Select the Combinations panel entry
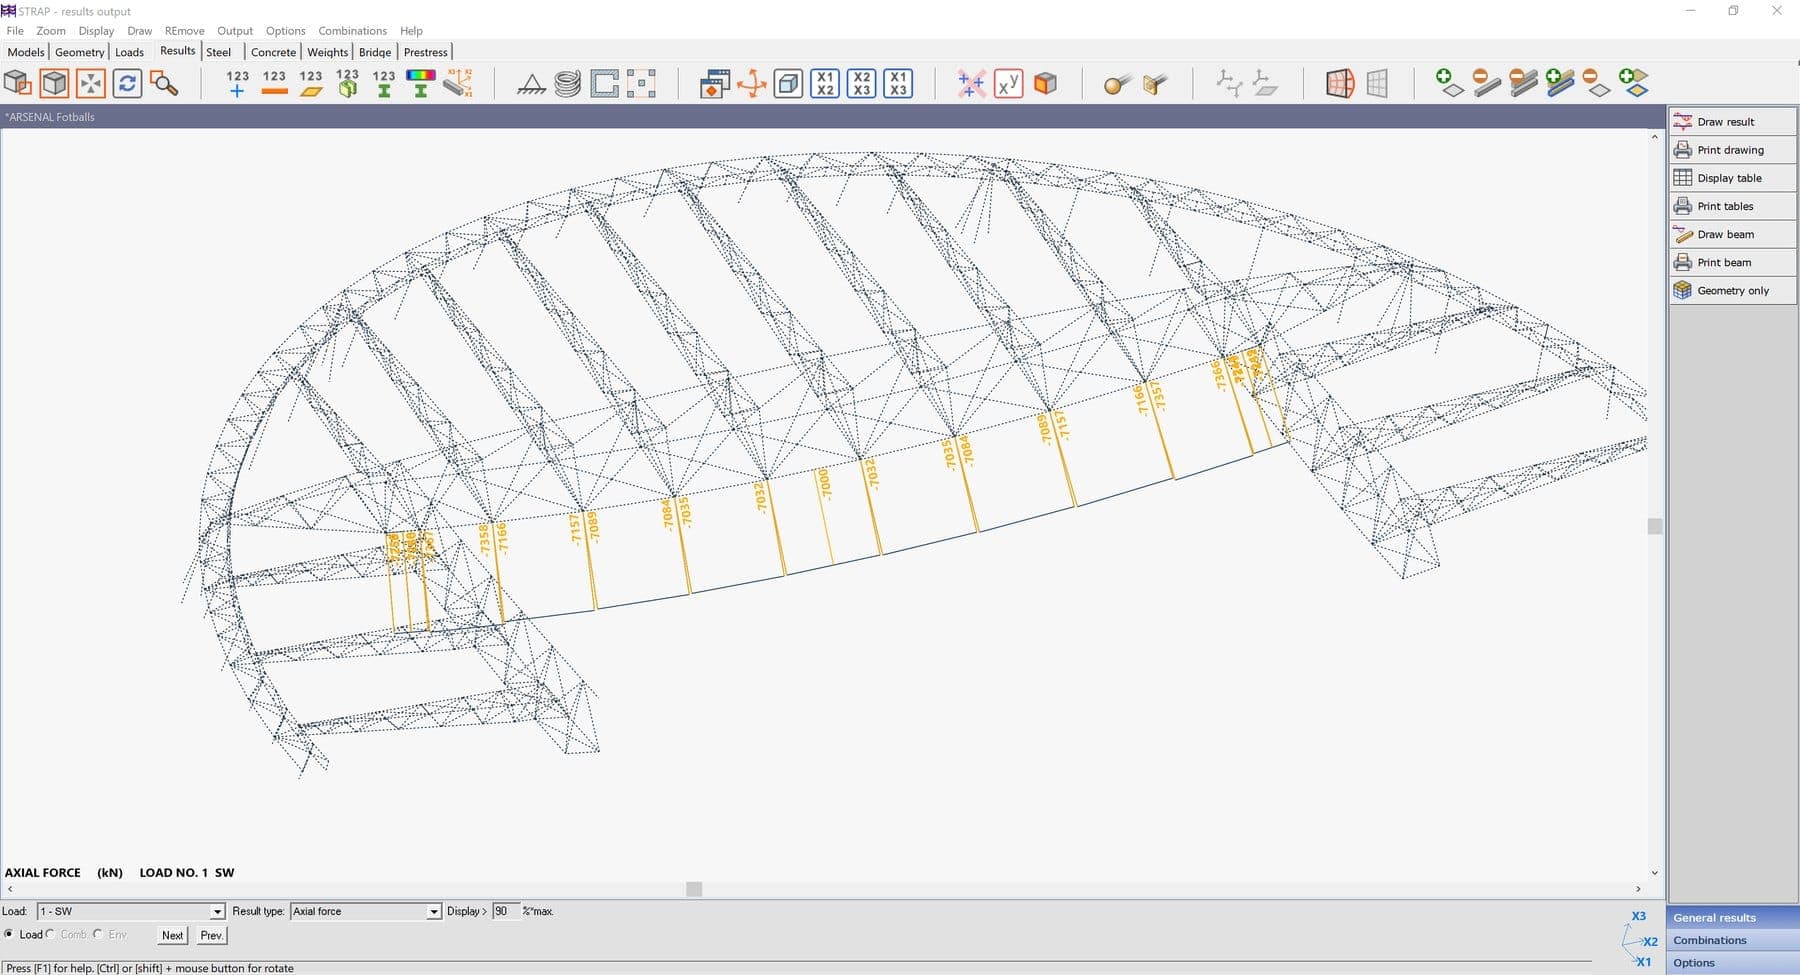Viewport: 1800px width, 975px height. pos(1732,940)
